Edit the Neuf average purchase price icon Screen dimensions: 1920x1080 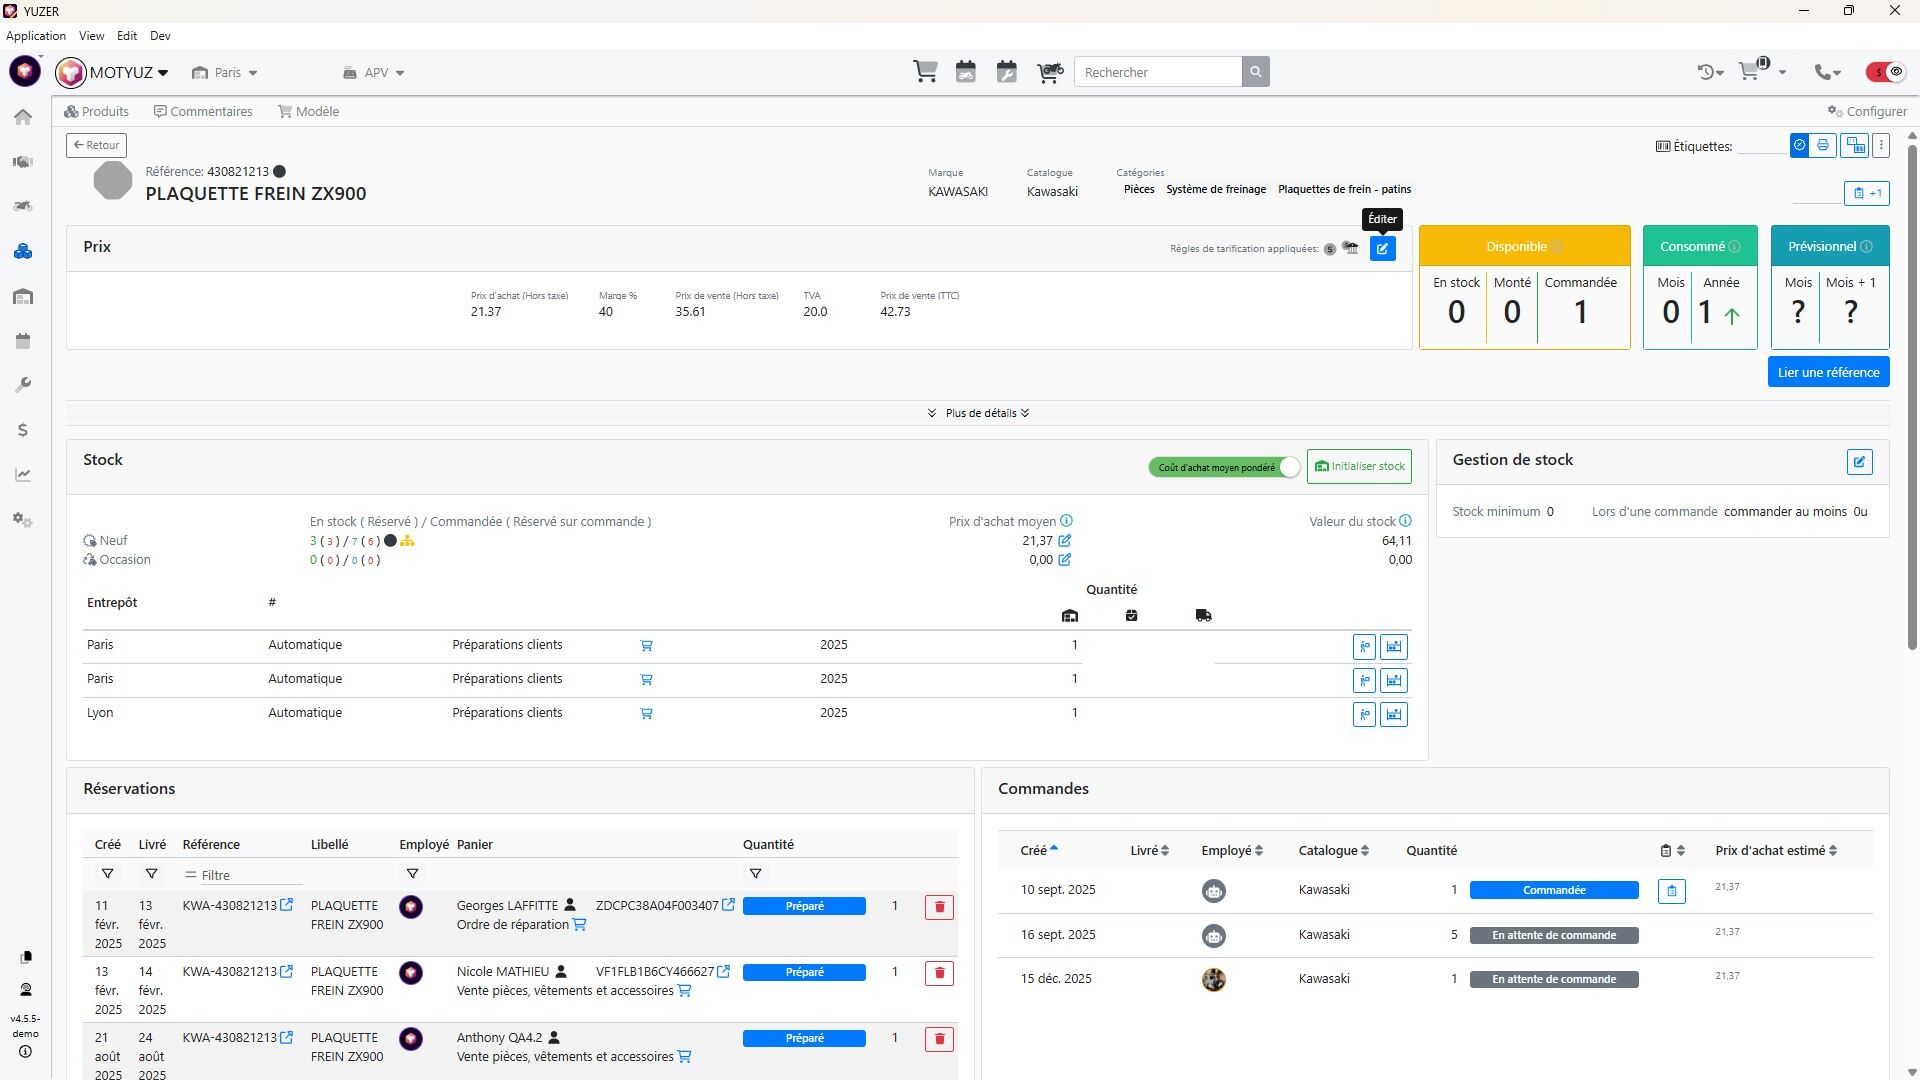pos(1065,541)
